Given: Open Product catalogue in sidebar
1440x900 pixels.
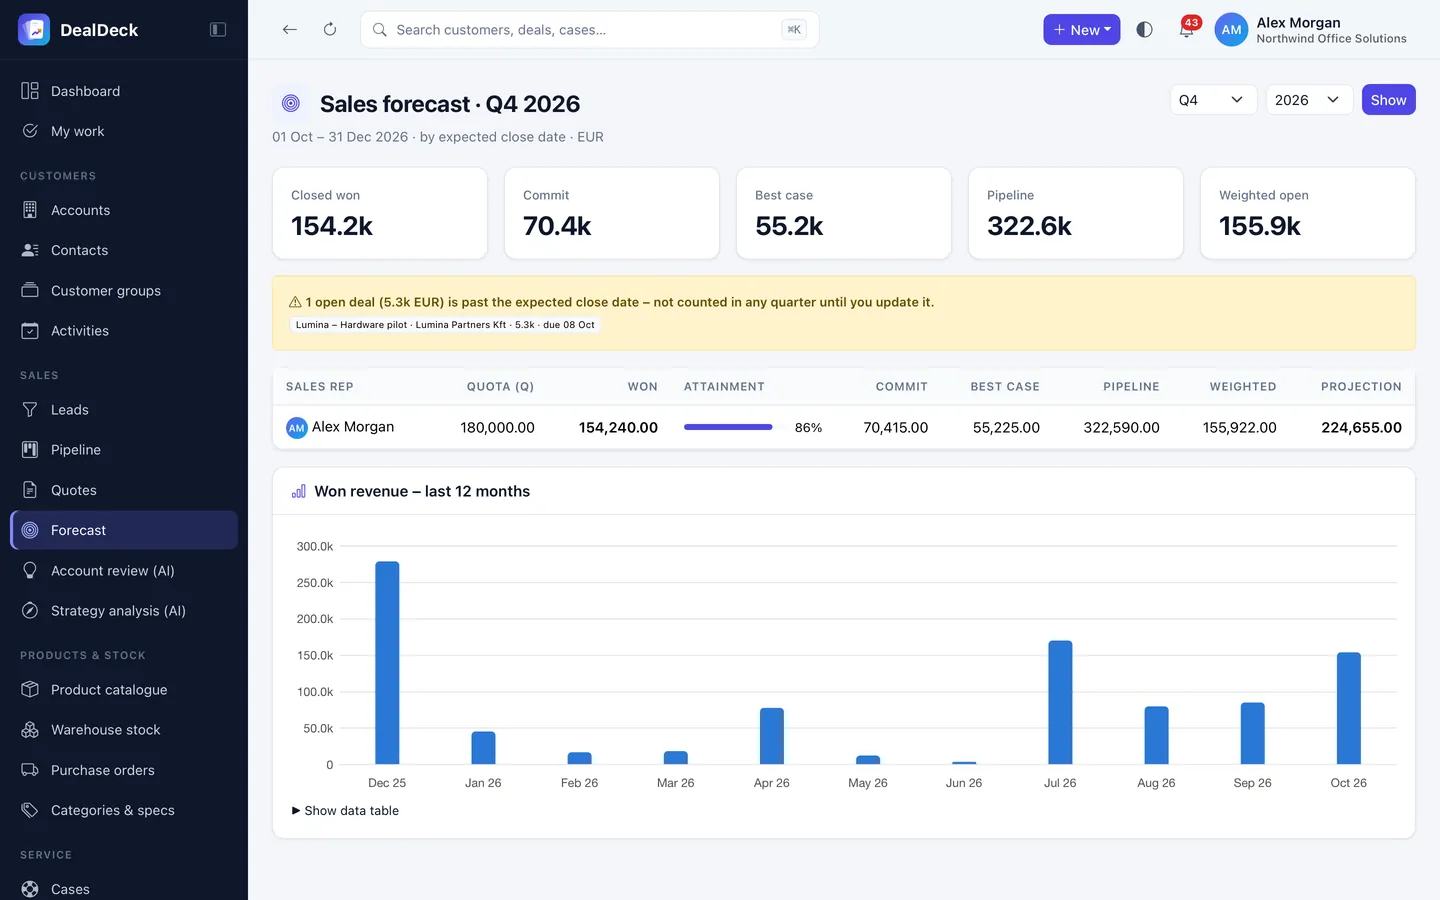Looking at the screenshot, I should 124,690.
